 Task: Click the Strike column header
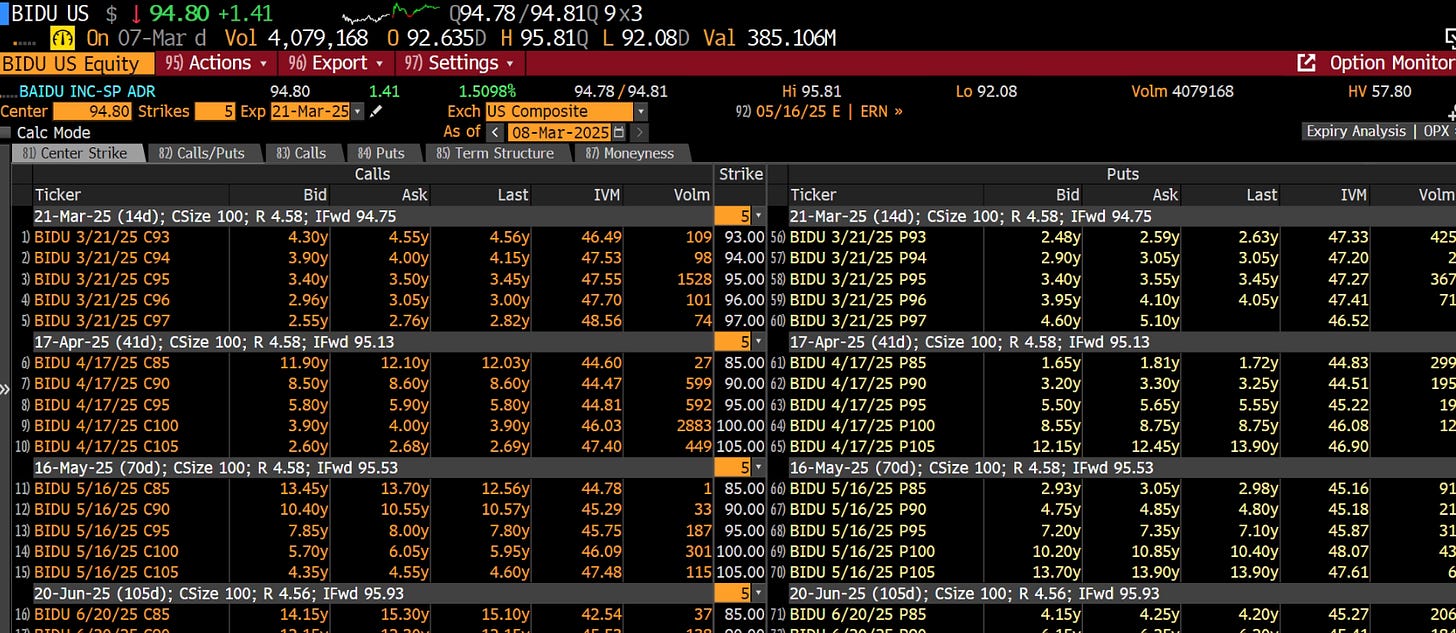[740, 174]
